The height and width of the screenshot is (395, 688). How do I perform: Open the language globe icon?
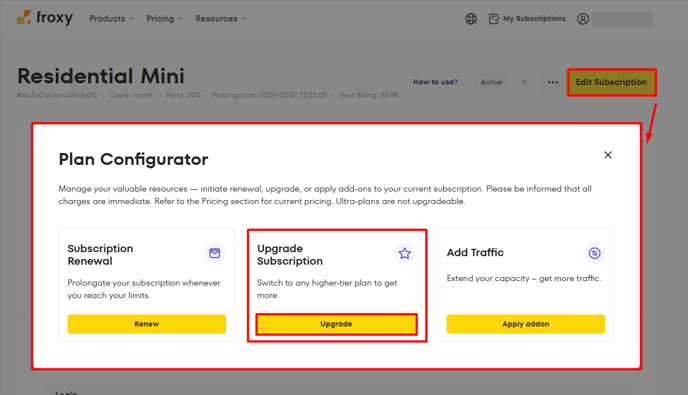[x=471, y=19]
